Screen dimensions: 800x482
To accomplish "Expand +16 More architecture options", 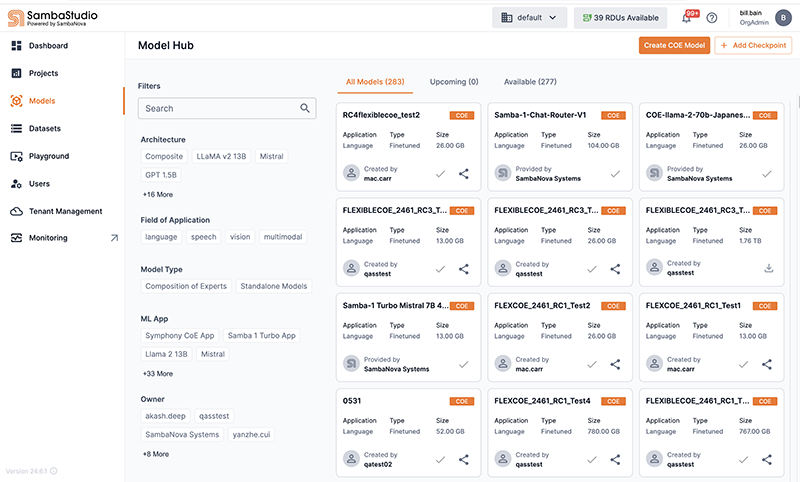I will coord(157,194).
